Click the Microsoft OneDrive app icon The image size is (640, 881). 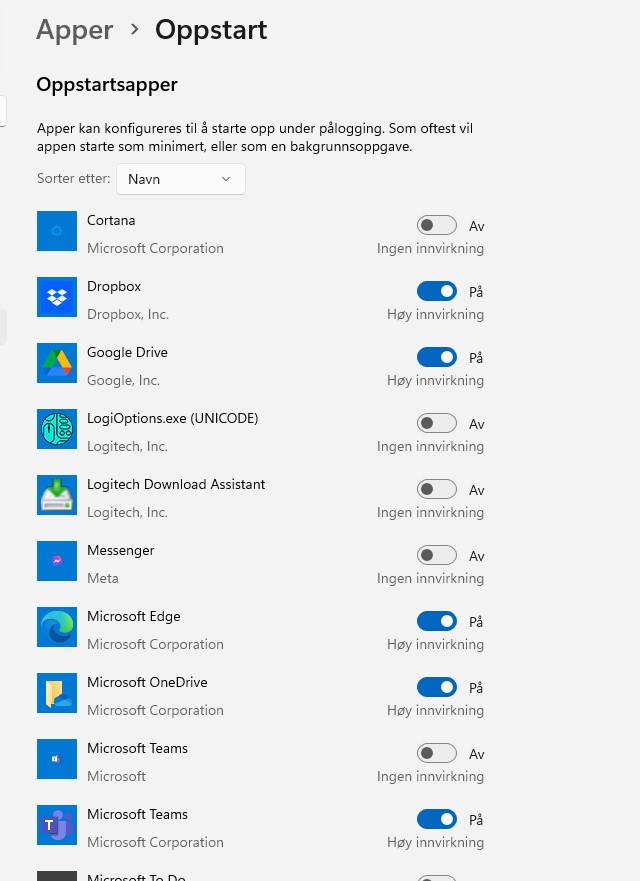57,693
